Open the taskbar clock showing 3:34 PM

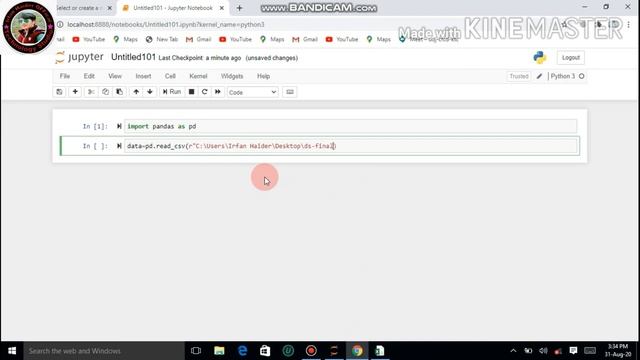tap(618, 351)
